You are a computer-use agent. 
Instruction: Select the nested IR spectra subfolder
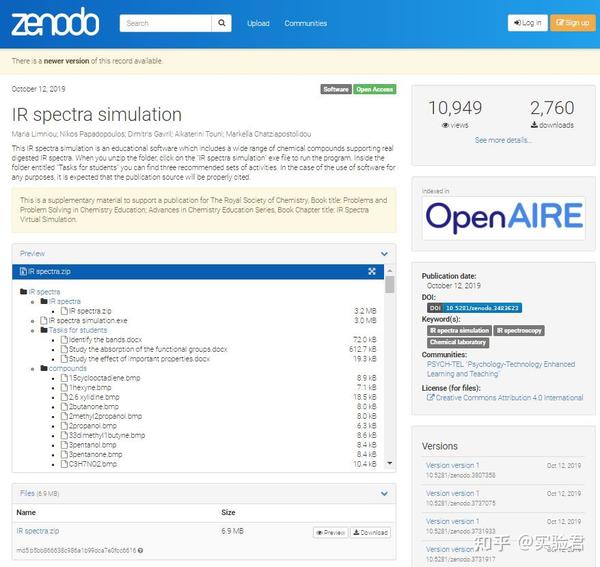tap(65, 301)
